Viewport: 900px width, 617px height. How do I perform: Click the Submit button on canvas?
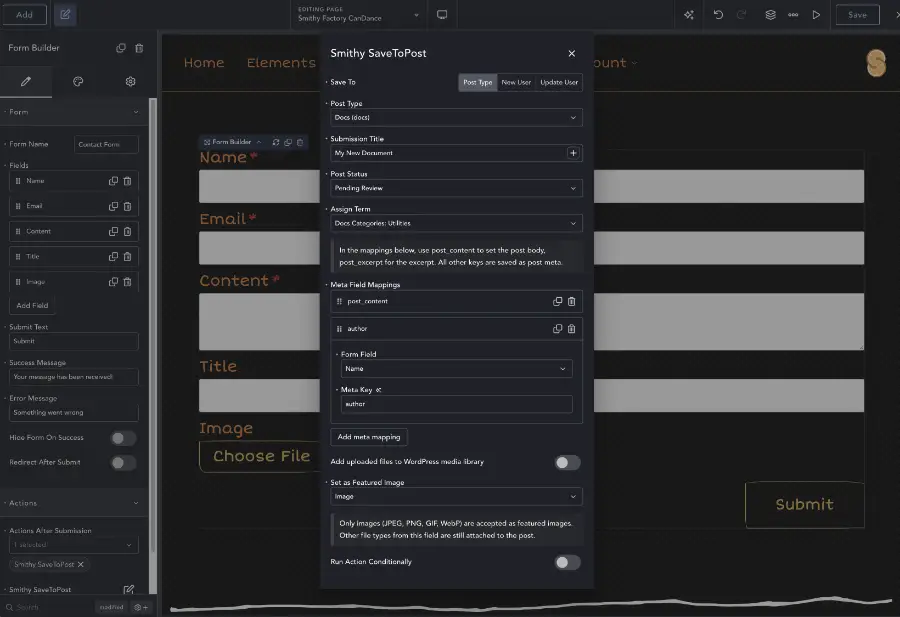(x=805, y=505)
